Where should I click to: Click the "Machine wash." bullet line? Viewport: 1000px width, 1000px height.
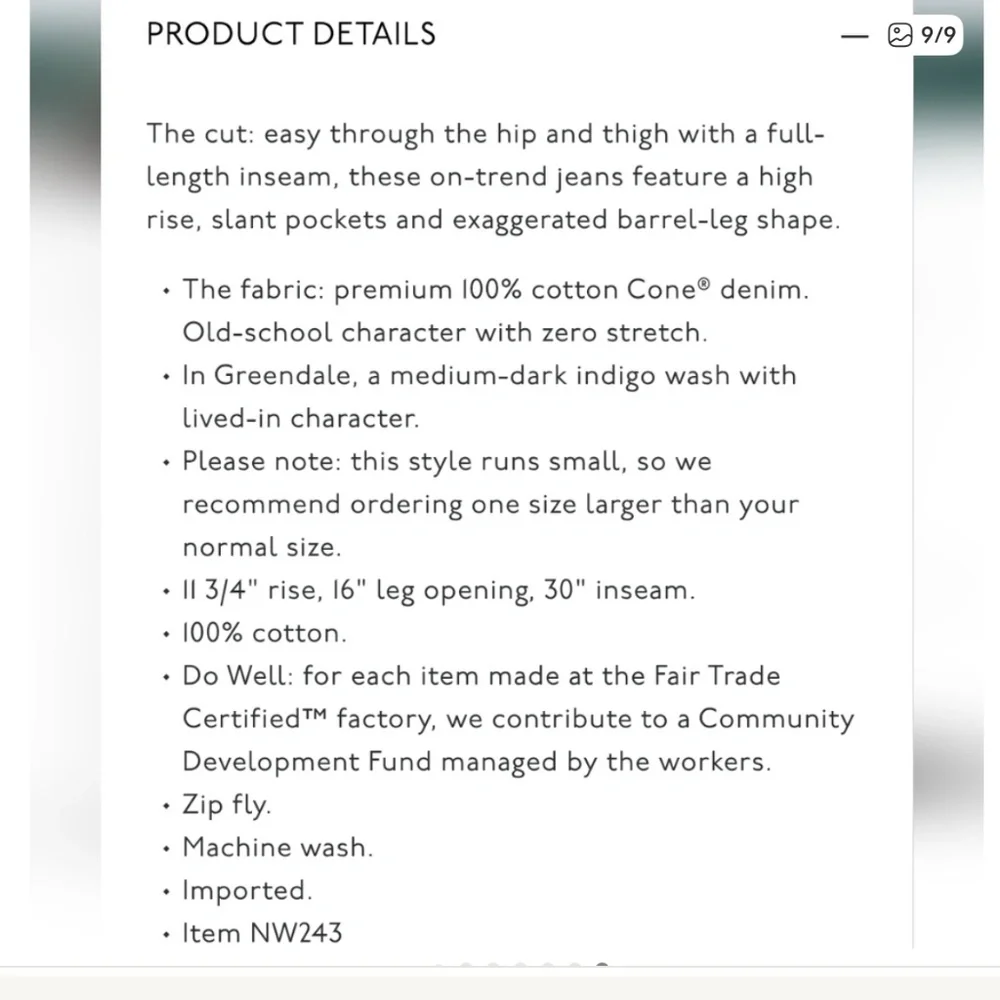coord(277,848)
